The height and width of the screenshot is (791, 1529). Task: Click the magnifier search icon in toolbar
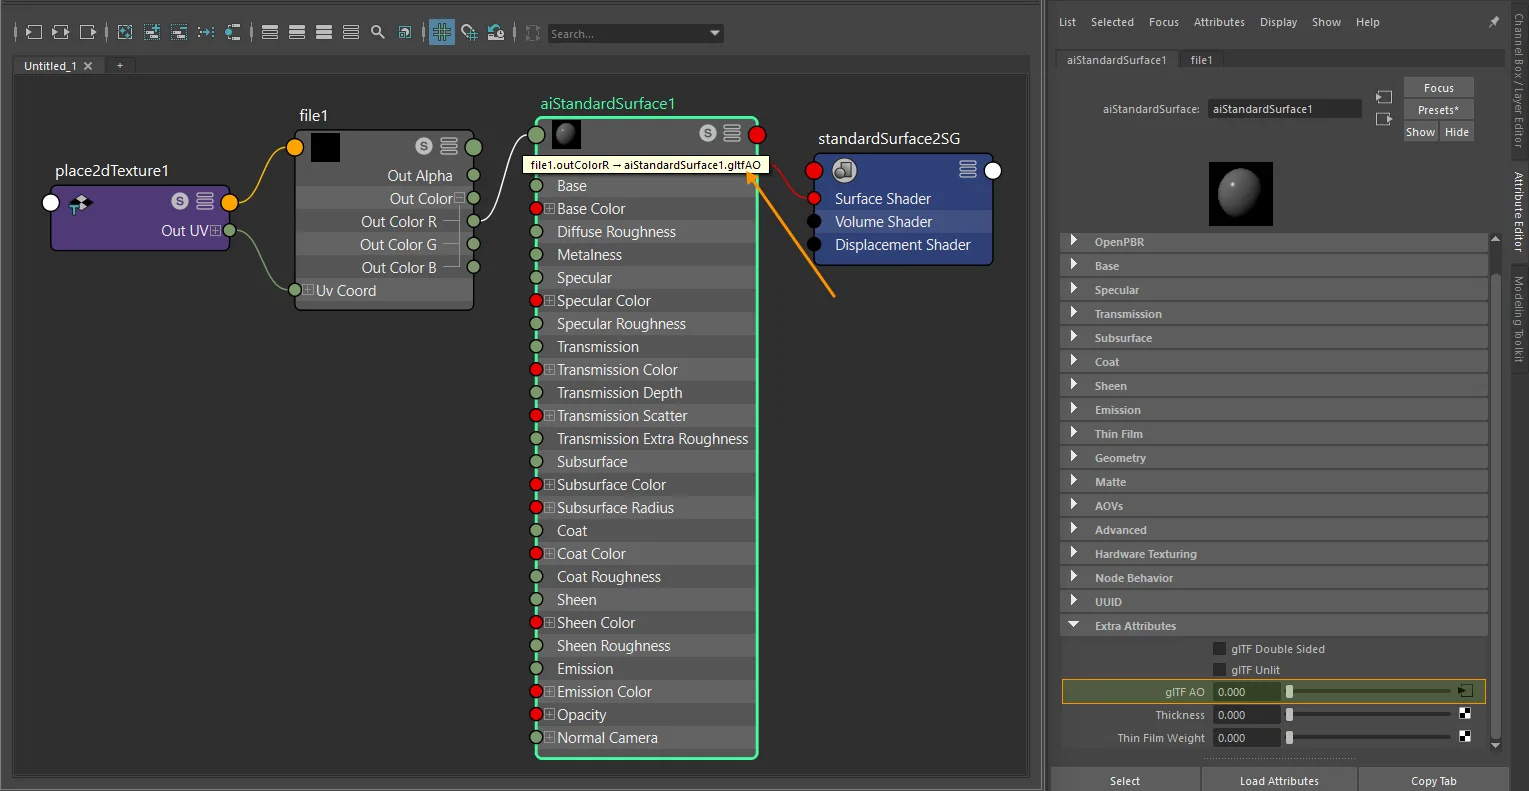pos(378,32)
